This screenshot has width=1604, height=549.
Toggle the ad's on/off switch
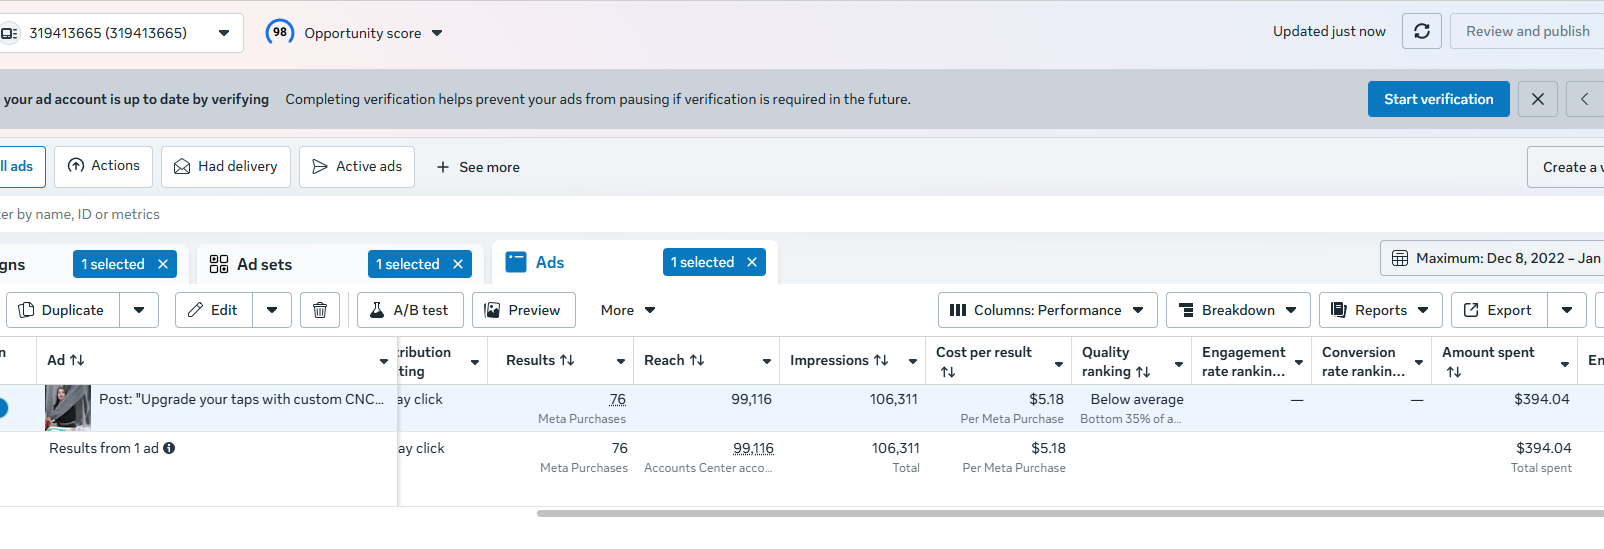coord(3,408)
